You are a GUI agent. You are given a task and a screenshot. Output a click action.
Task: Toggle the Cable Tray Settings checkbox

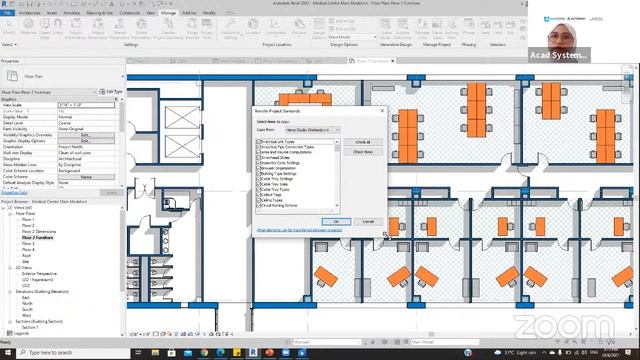tap(258, 179)
